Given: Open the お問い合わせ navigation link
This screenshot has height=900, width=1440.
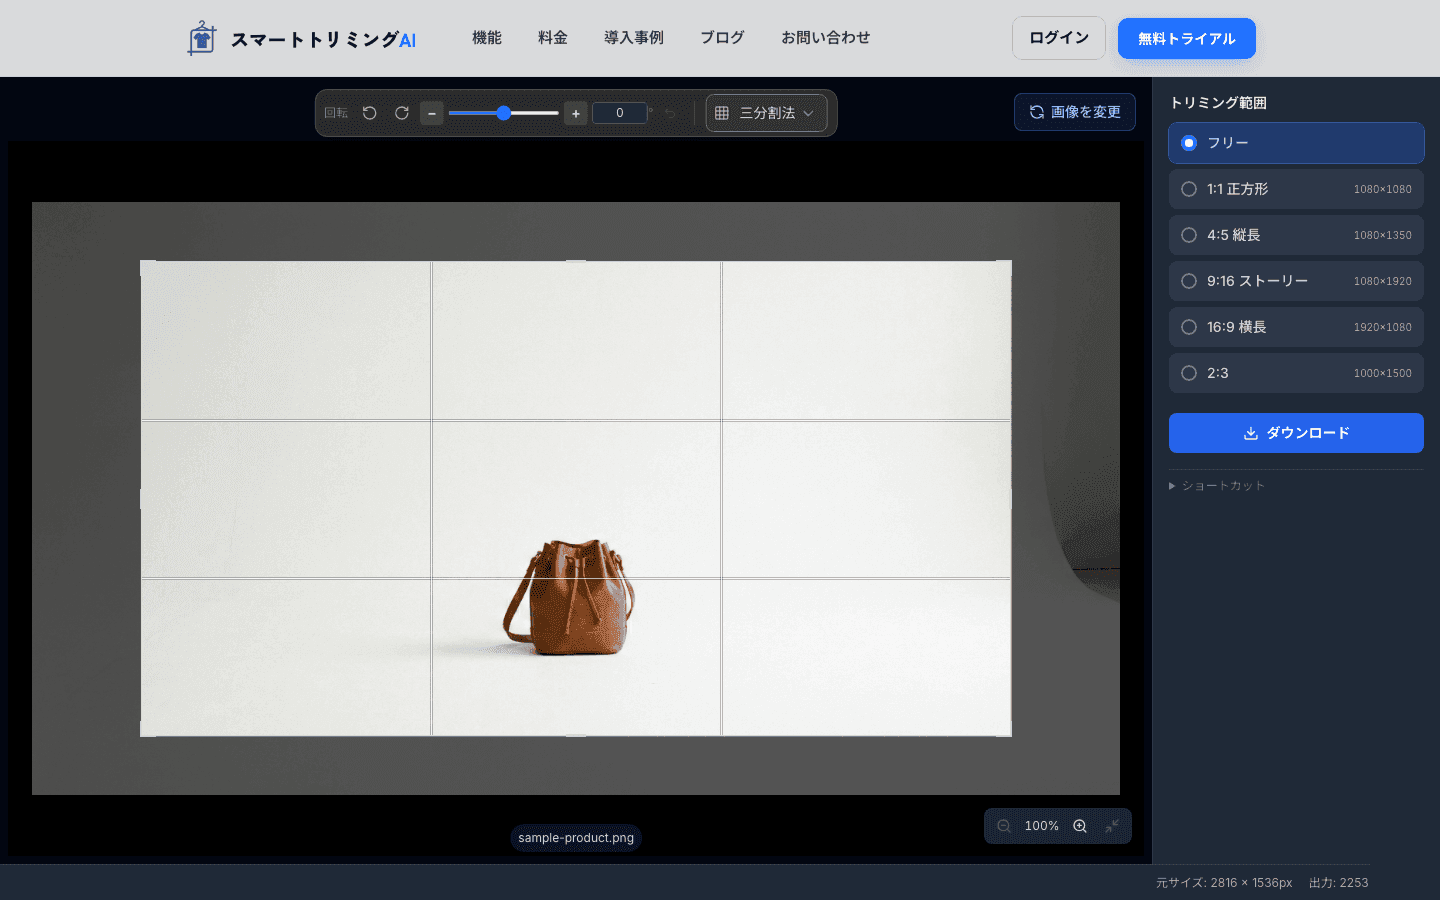Looking at the screenshot, I should click(x=826, y=38).
